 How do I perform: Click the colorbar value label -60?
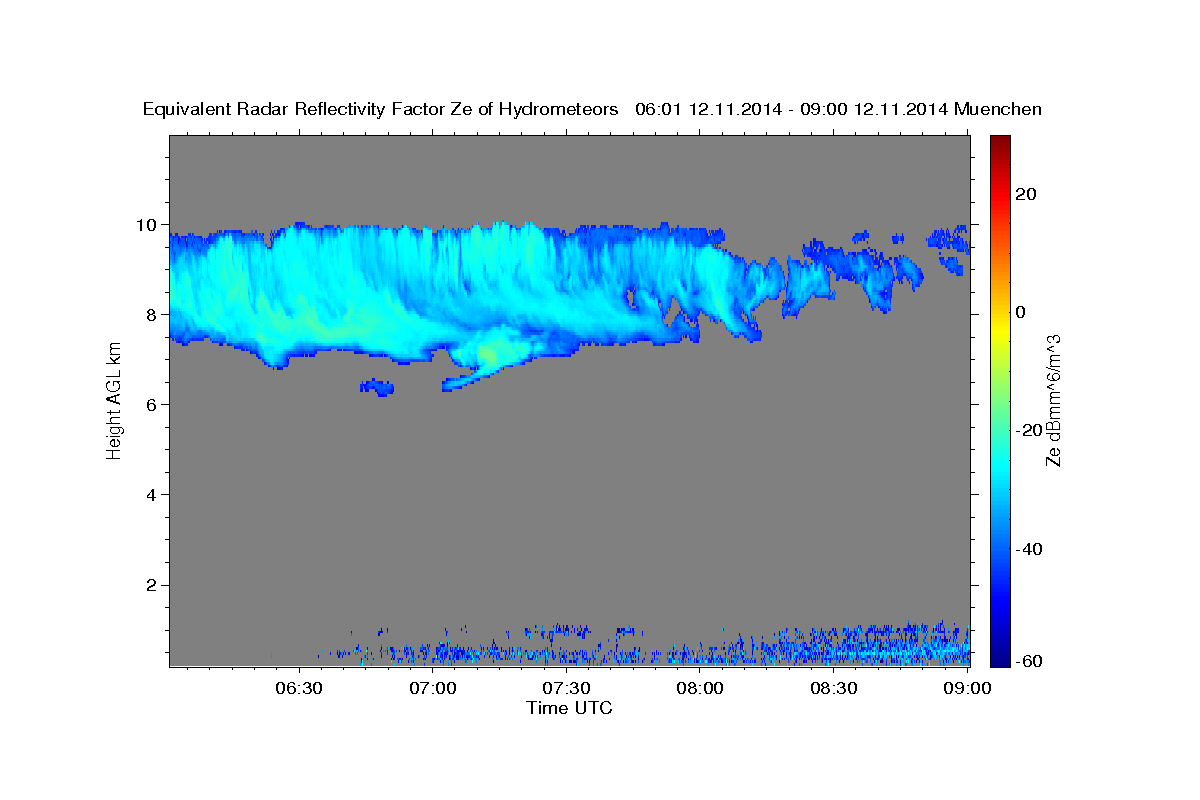[1029, 661]
